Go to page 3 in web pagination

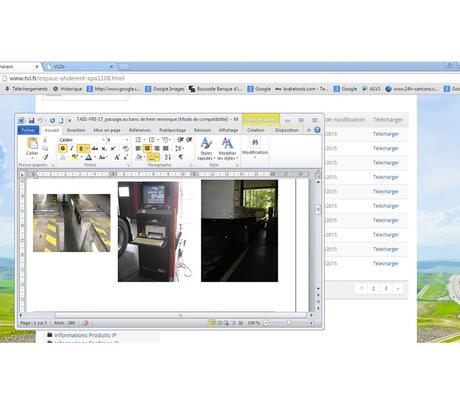pyautogui.click(x=386, y=289)
